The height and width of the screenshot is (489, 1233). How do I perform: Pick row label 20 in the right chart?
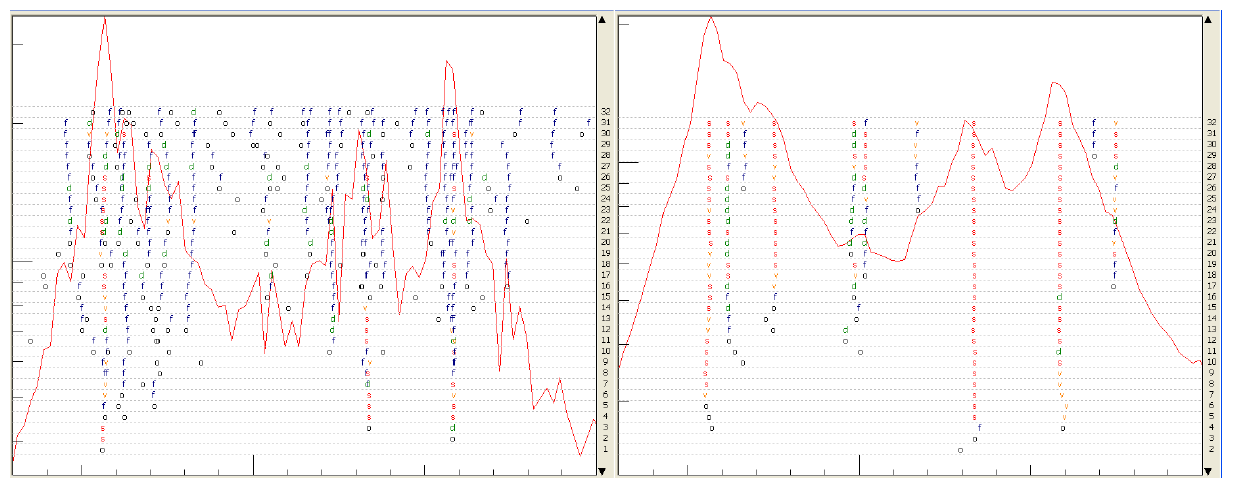[x=1212, y=253]
